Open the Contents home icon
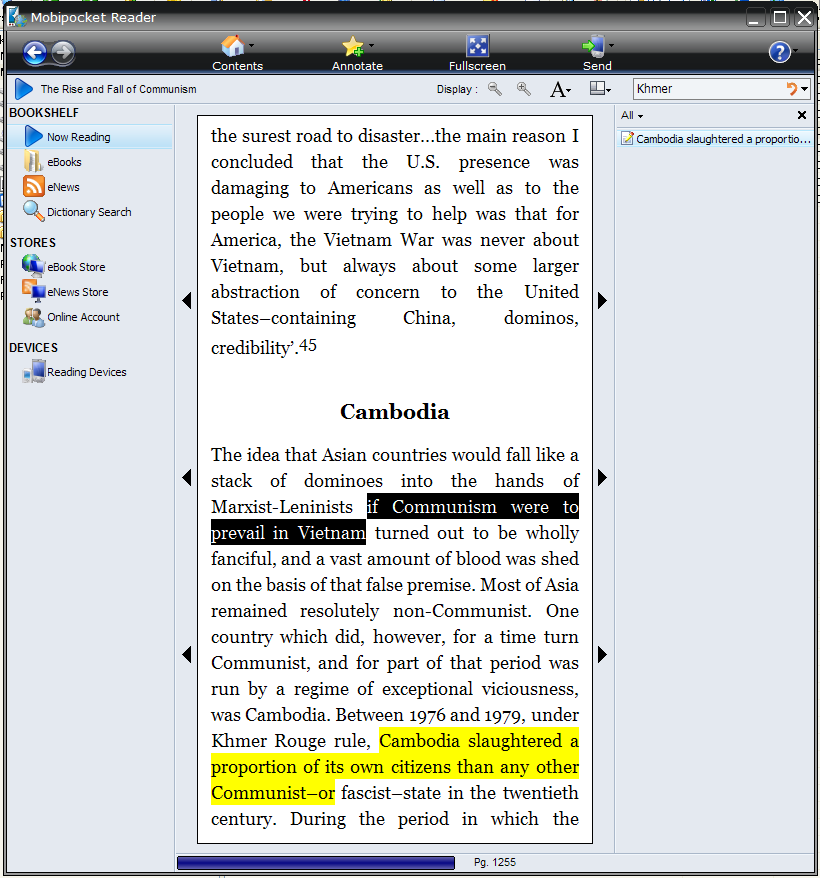The height and width of the screenshot is (878, 820). click(232, 46)
